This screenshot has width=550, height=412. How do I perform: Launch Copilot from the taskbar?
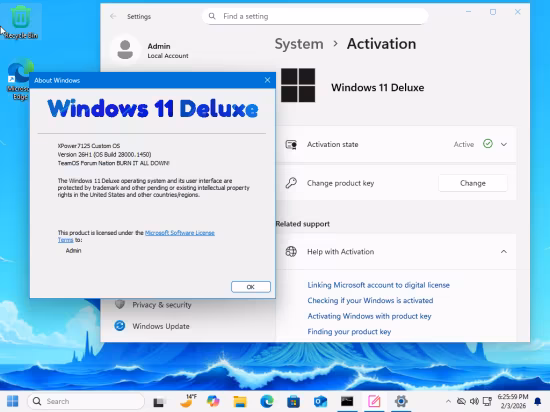(x=213, y=401)
